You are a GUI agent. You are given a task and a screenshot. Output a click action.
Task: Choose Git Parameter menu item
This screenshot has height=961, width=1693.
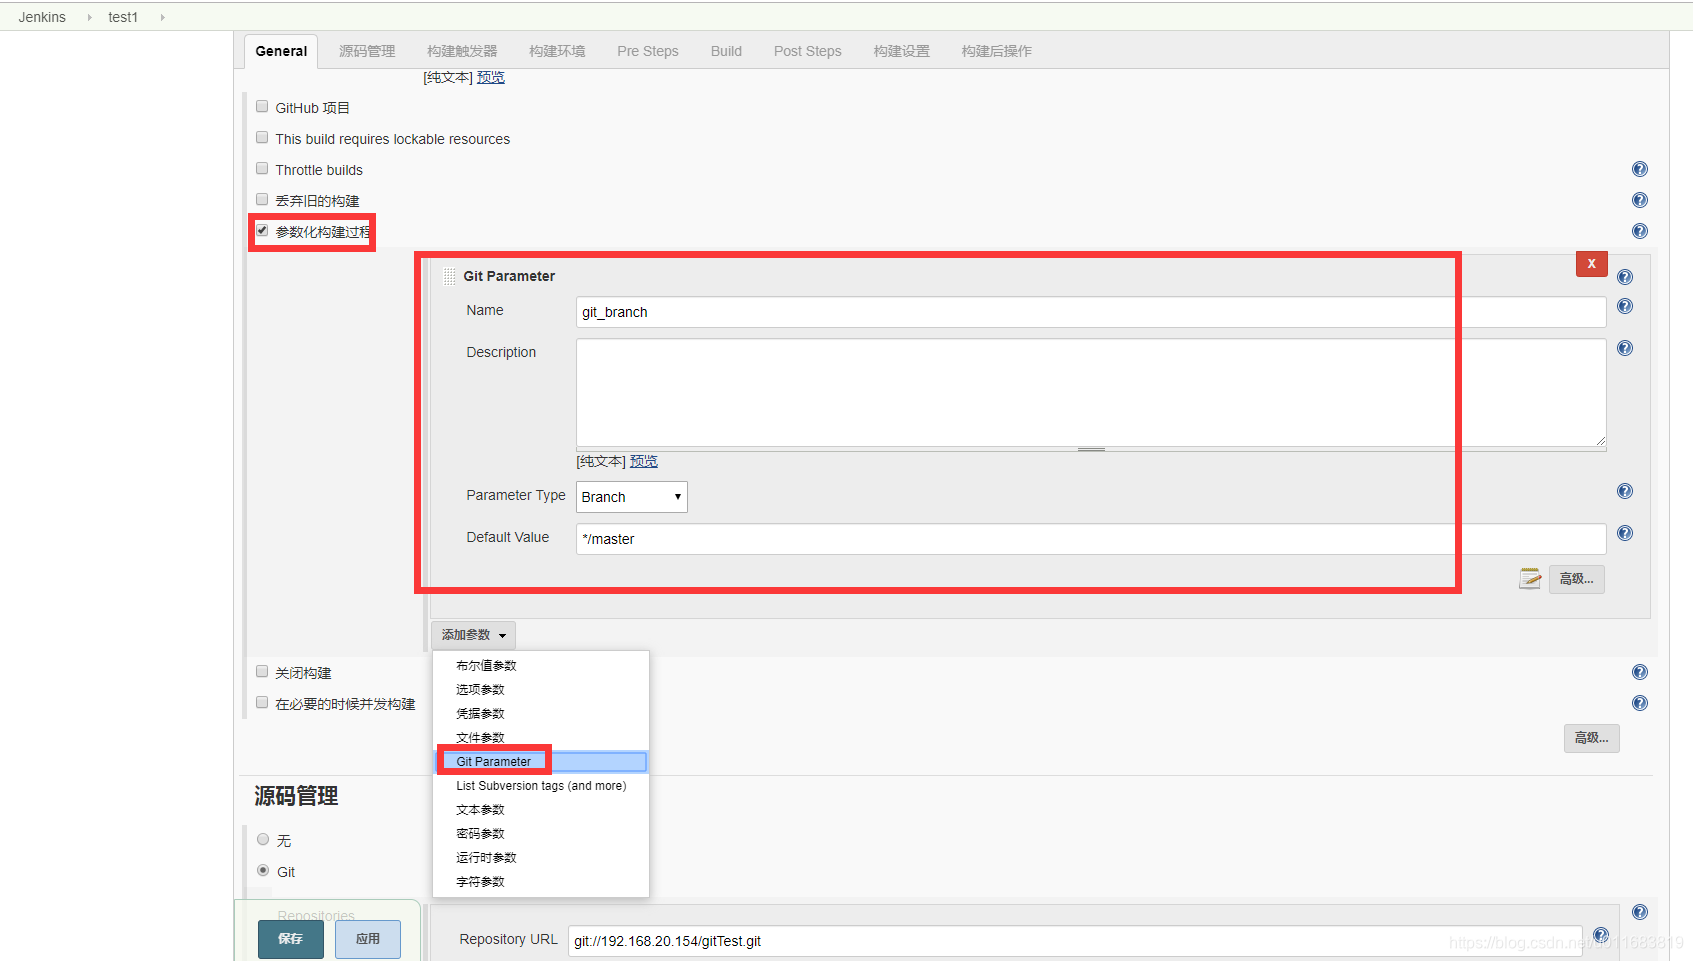(x=541, y=762)
